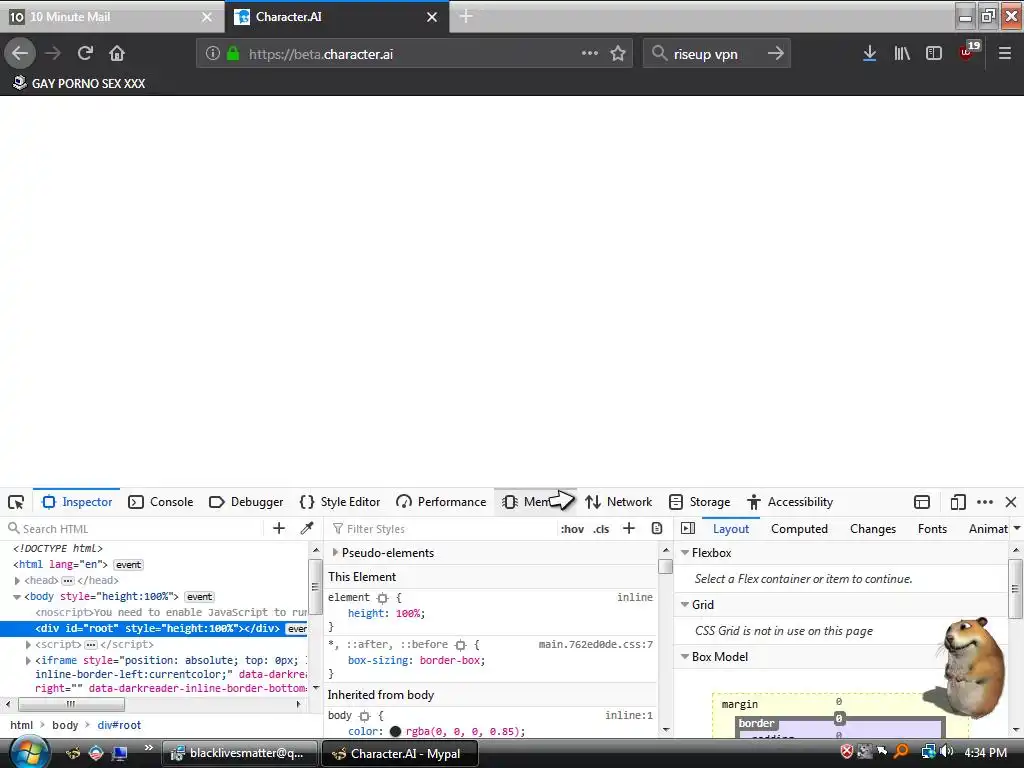The image size is (1024, 768).
Task: Toggle the three-pane inspector layout
Action: (x=688, y=528)
